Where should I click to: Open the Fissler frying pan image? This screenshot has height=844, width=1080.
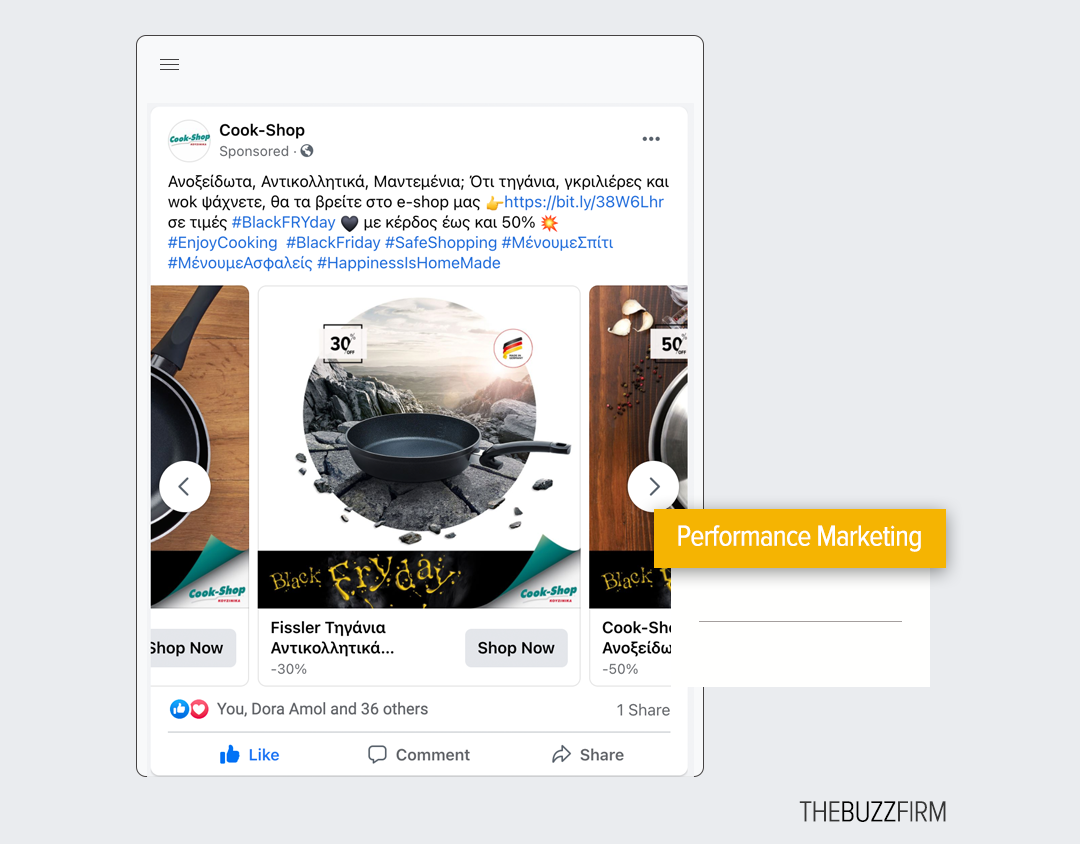click(419, 418)
